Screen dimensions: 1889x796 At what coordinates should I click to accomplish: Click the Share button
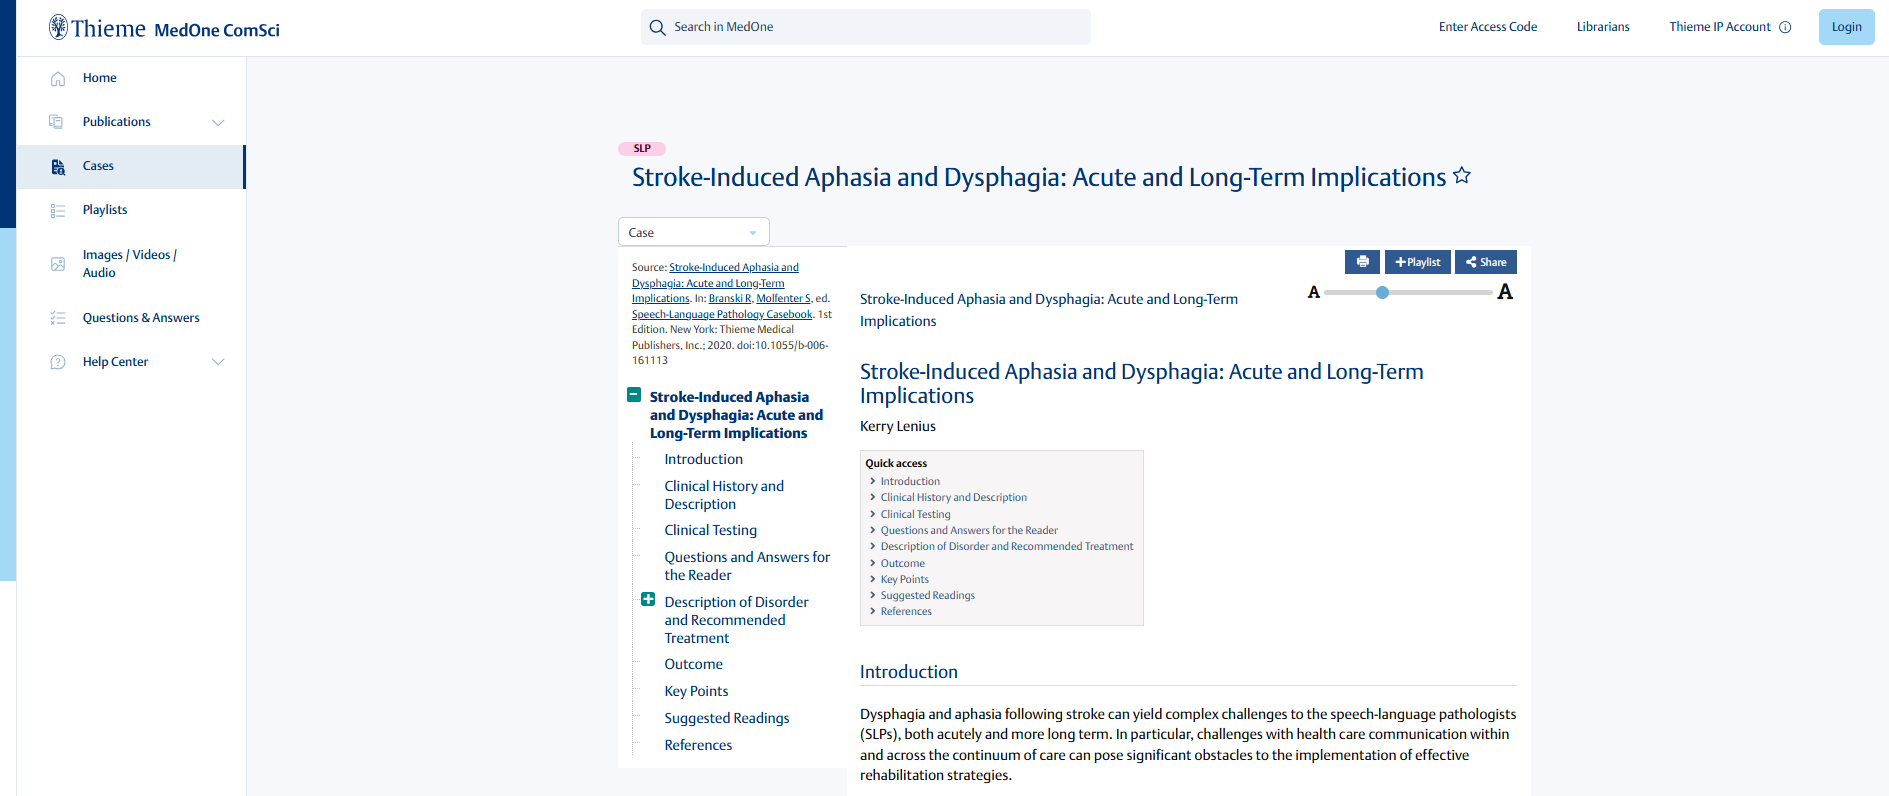coord(1486,262)
